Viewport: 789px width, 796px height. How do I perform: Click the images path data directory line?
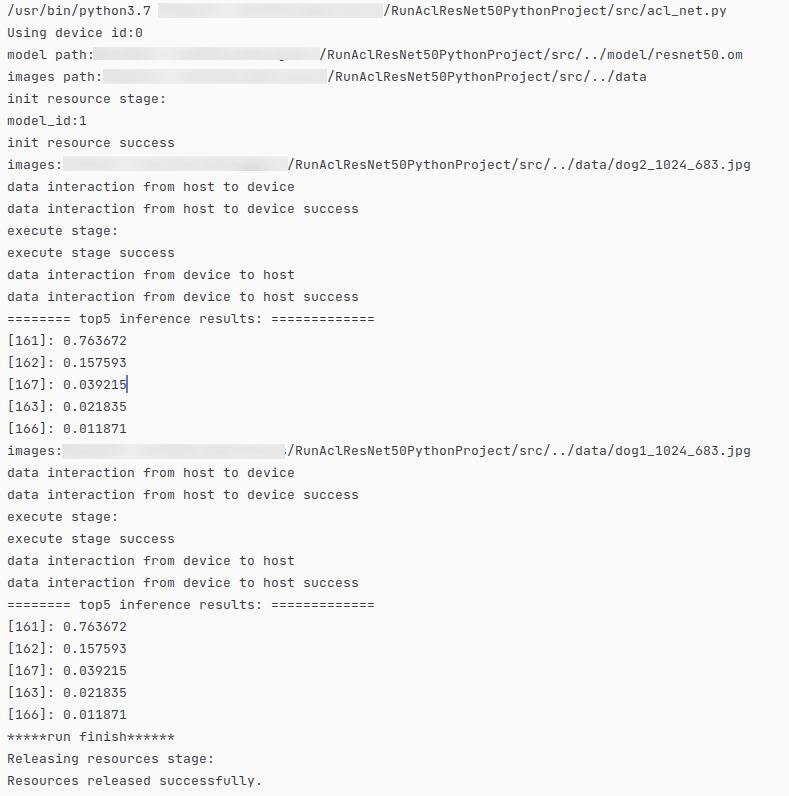326,77
